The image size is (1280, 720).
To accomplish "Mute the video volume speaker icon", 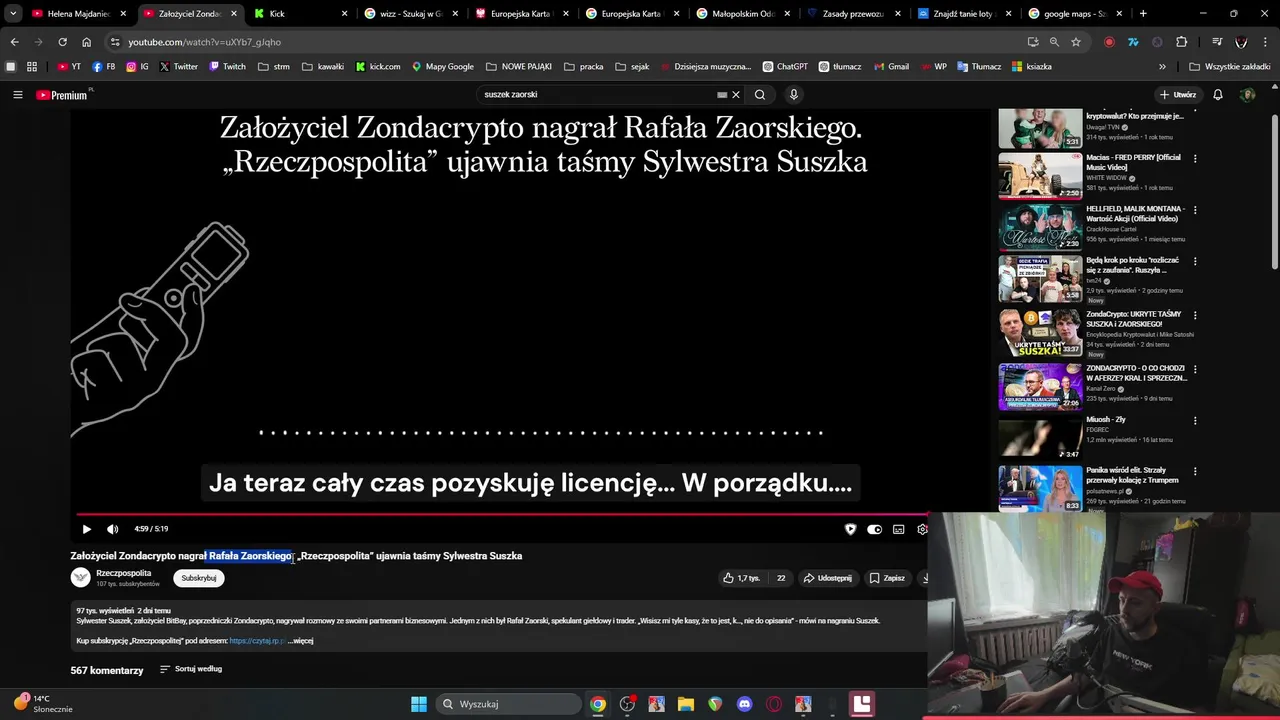I will (x=113, y=529).
